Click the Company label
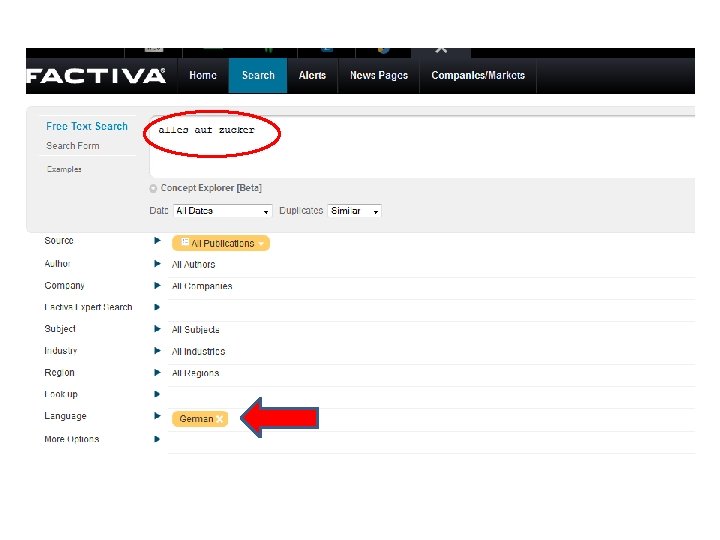The image size is (720, 540). click(x=64, y=286)
